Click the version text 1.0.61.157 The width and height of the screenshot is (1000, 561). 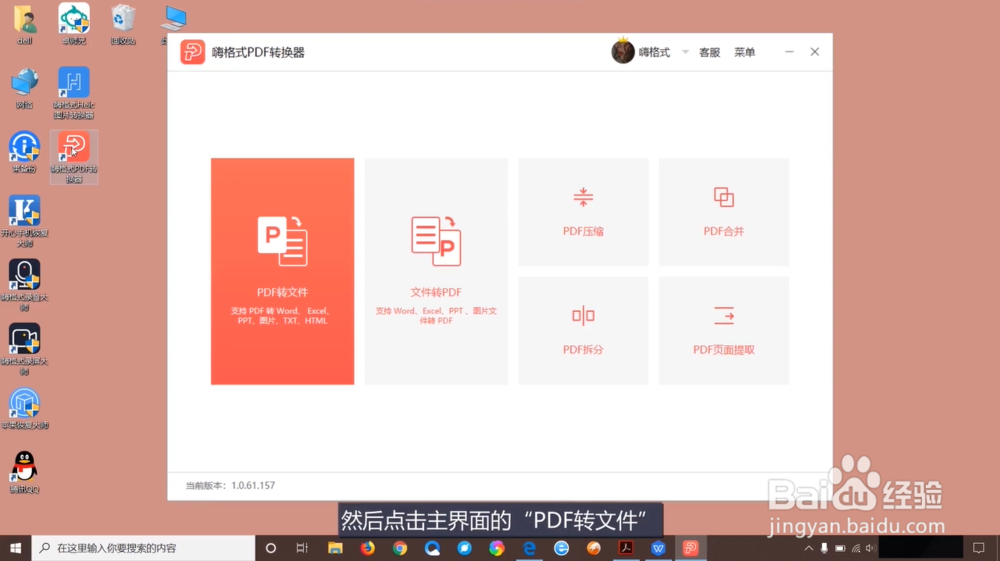pyautogui.click(x=253, y=485)
